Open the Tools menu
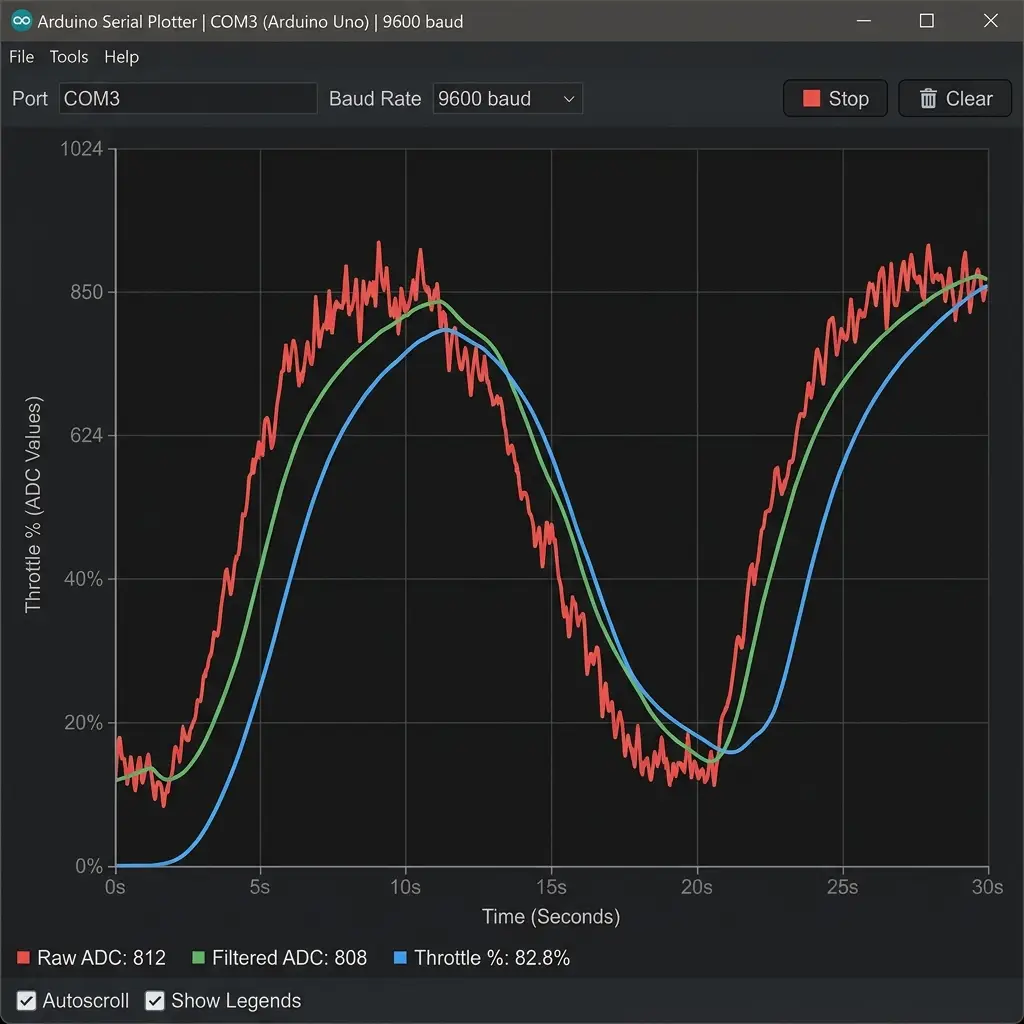 (69, 57)
